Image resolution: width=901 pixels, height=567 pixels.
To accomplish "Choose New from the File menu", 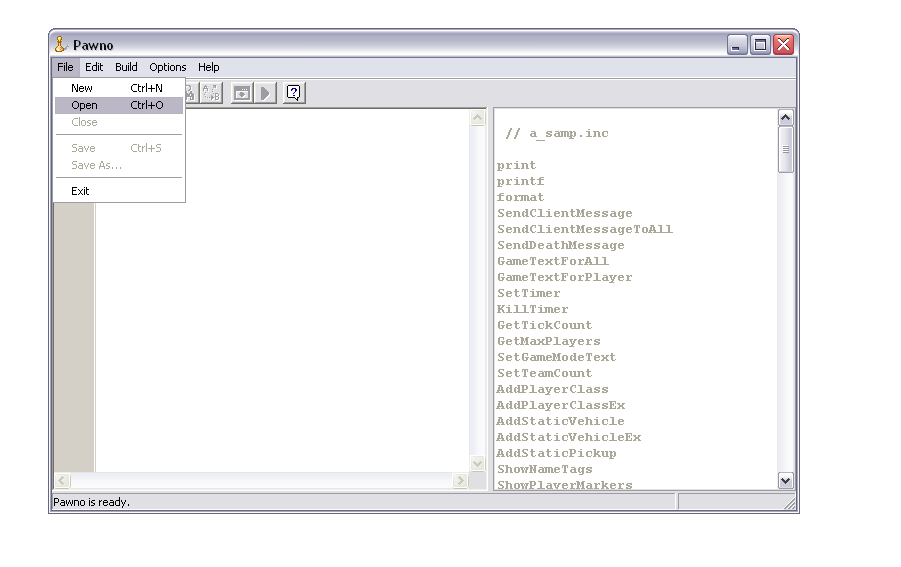I will [x=119, y=88].
